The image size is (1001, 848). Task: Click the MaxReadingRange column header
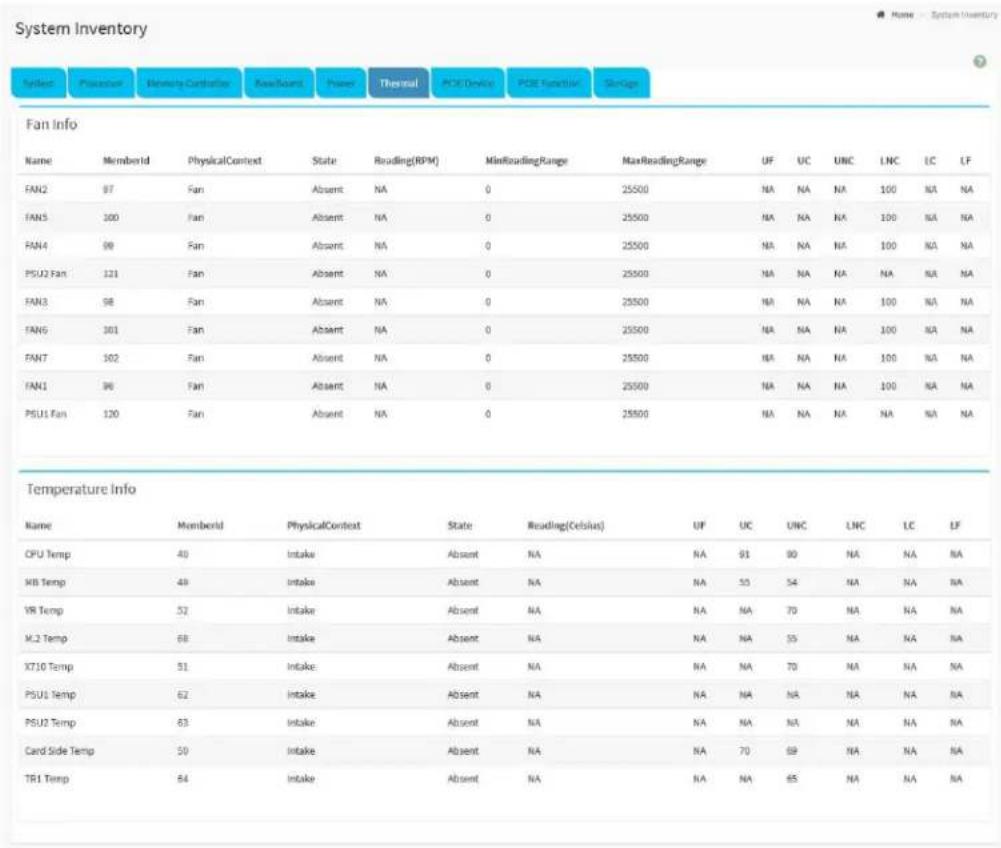(664, 161)
